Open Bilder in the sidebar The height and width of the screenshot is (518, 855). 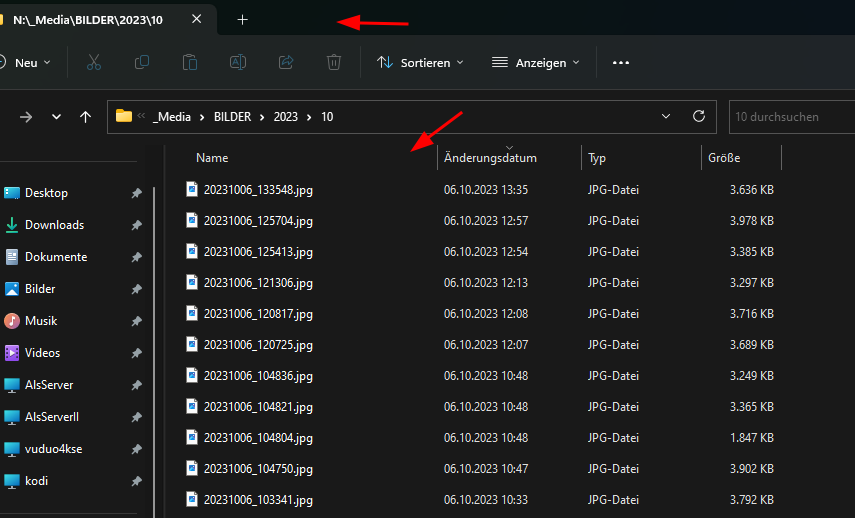[40, 289]
